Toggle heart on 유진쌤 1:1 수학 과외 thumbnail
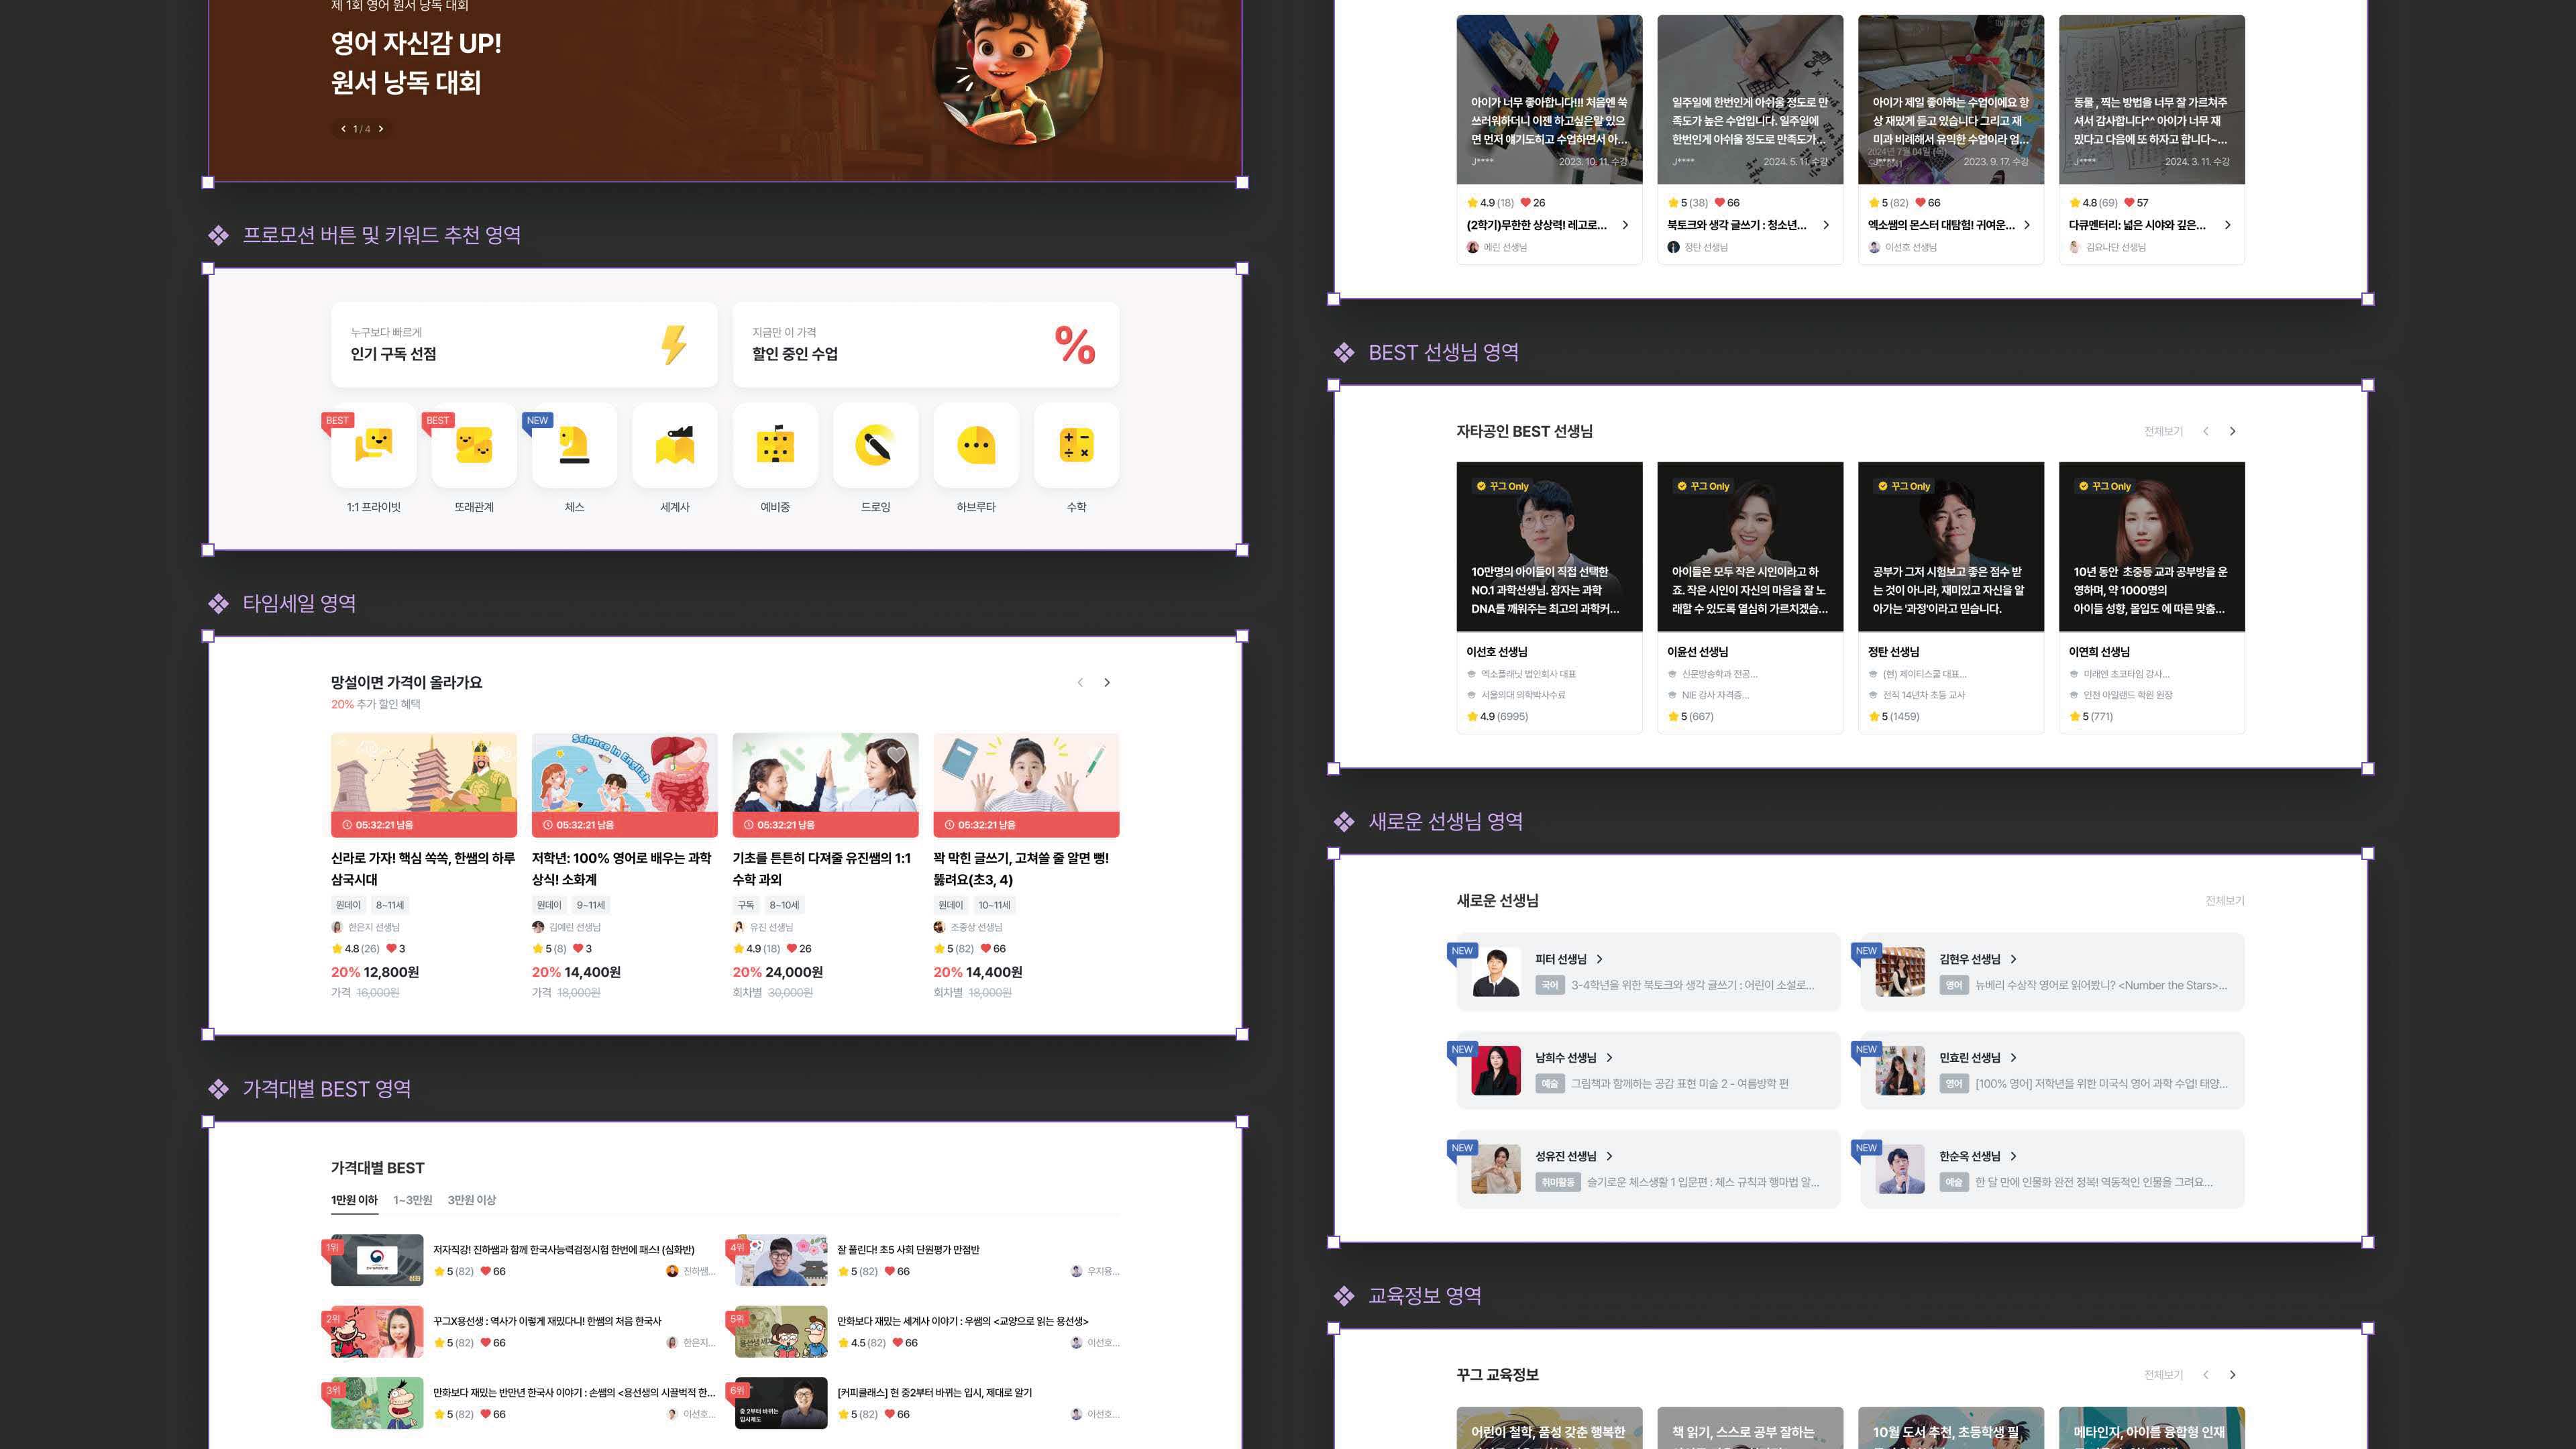This screenshot has width=2576, height=1449. point(896,755)
